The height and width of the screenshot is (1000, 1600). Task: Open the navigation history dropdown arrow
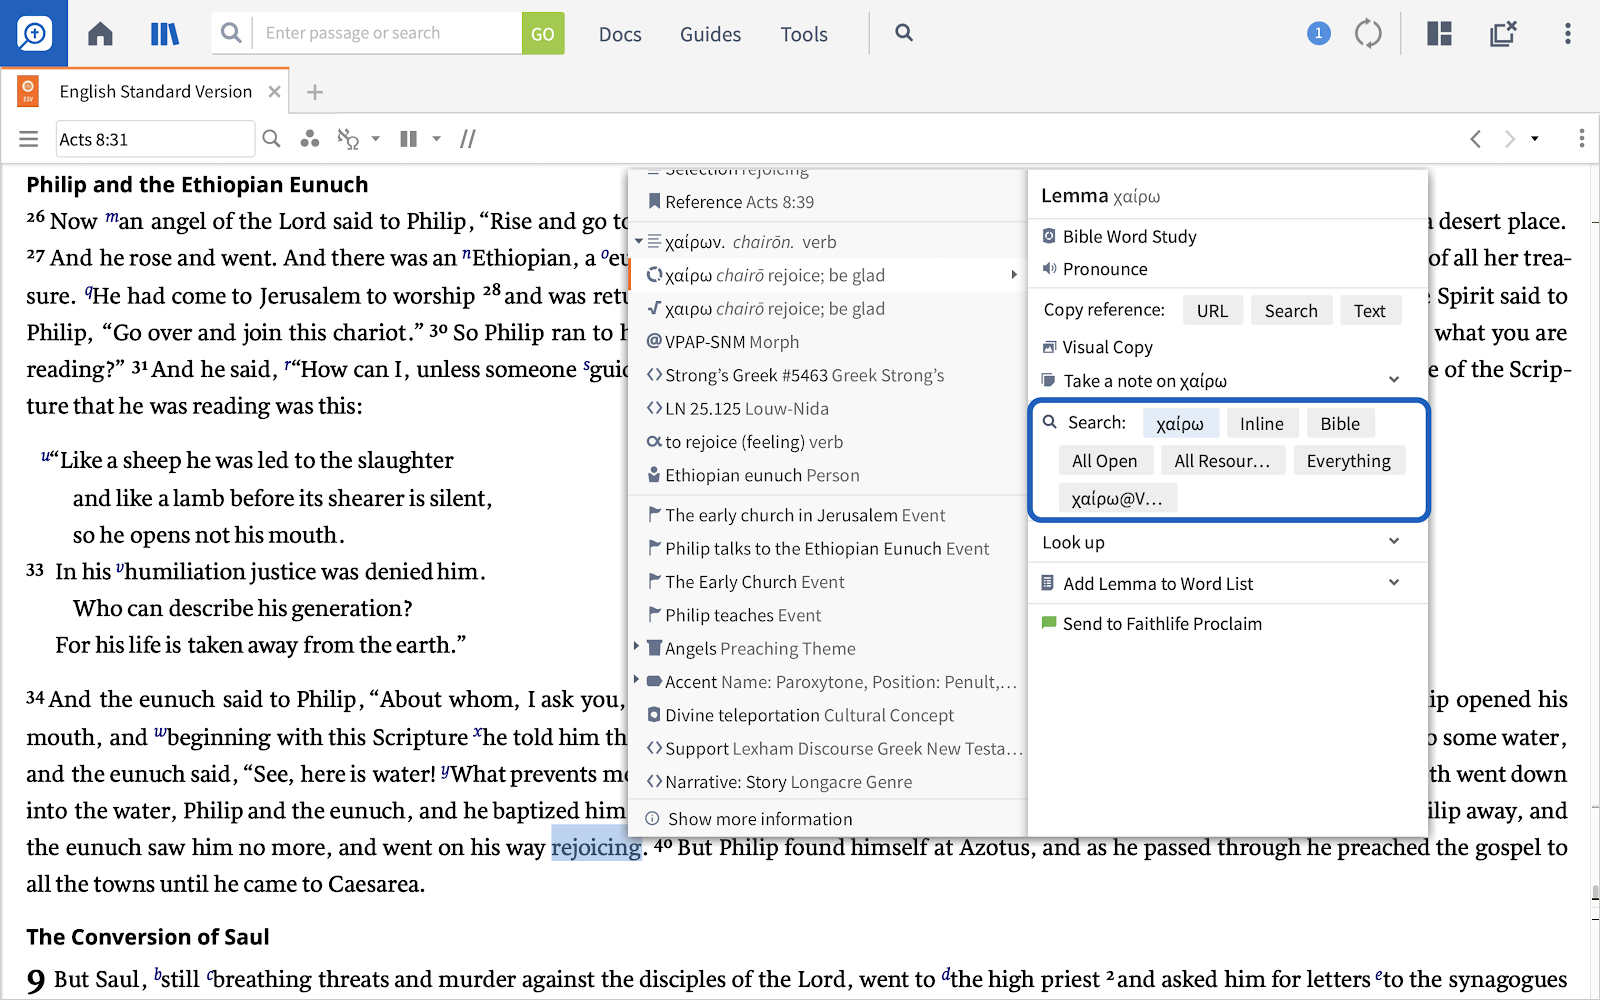[1535, 139]
